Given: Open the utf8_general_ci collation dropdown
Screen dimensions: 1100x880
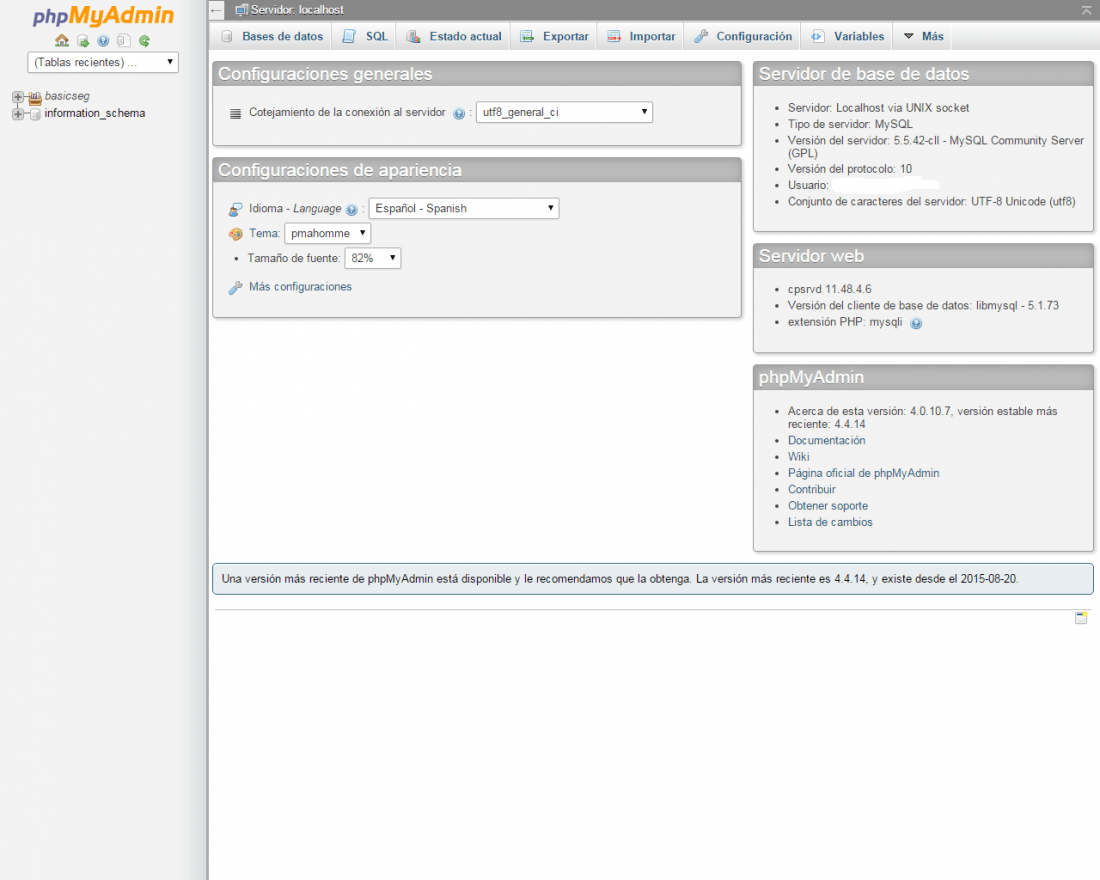Looking at the screenshot, I should coord(564,112).
